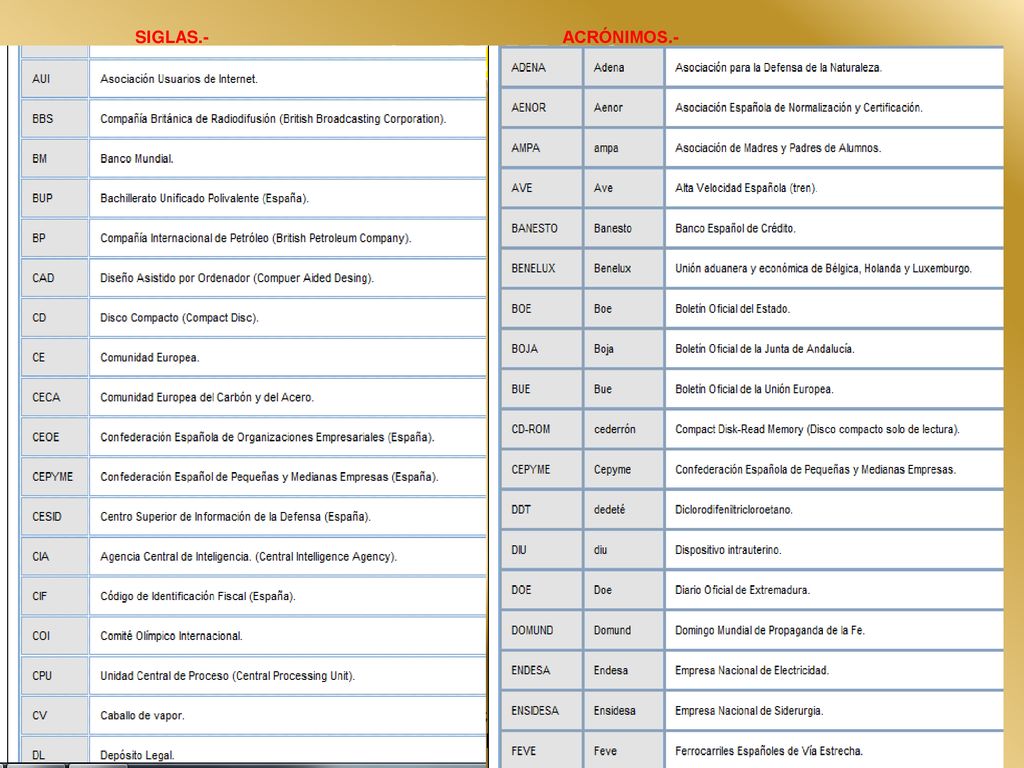Select the CPU abbreviation cell
The height and width of the screenshot is (768, 1024).
pyautogui.click(x=54, y=676)
